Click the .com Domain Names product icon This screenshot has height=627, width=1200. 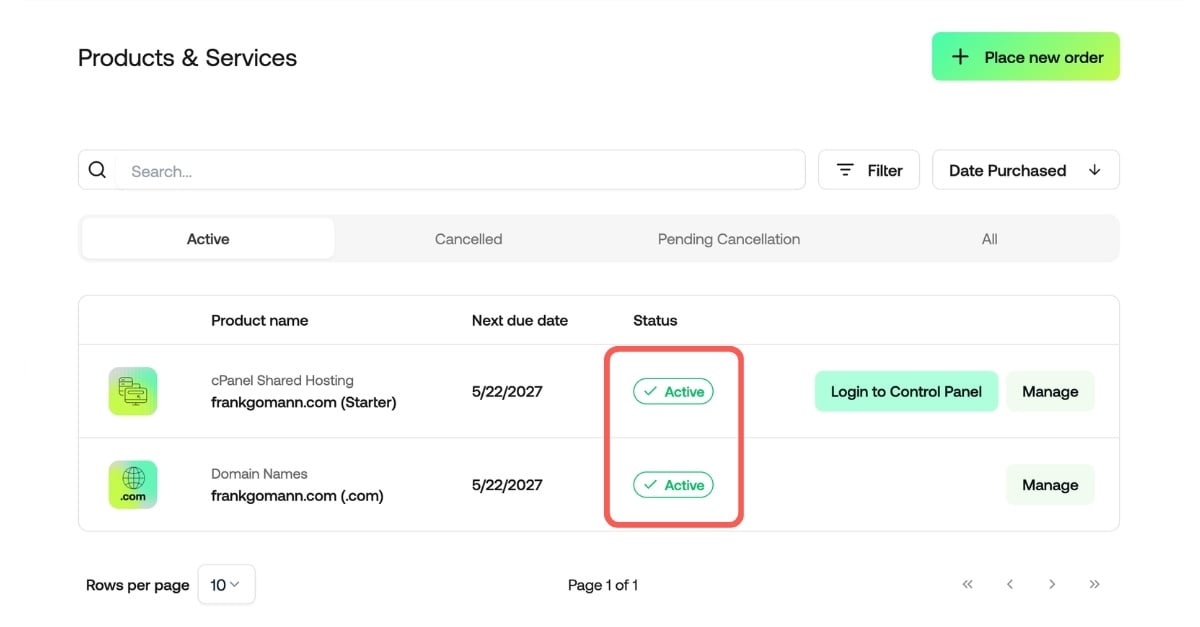pos(133,485)
